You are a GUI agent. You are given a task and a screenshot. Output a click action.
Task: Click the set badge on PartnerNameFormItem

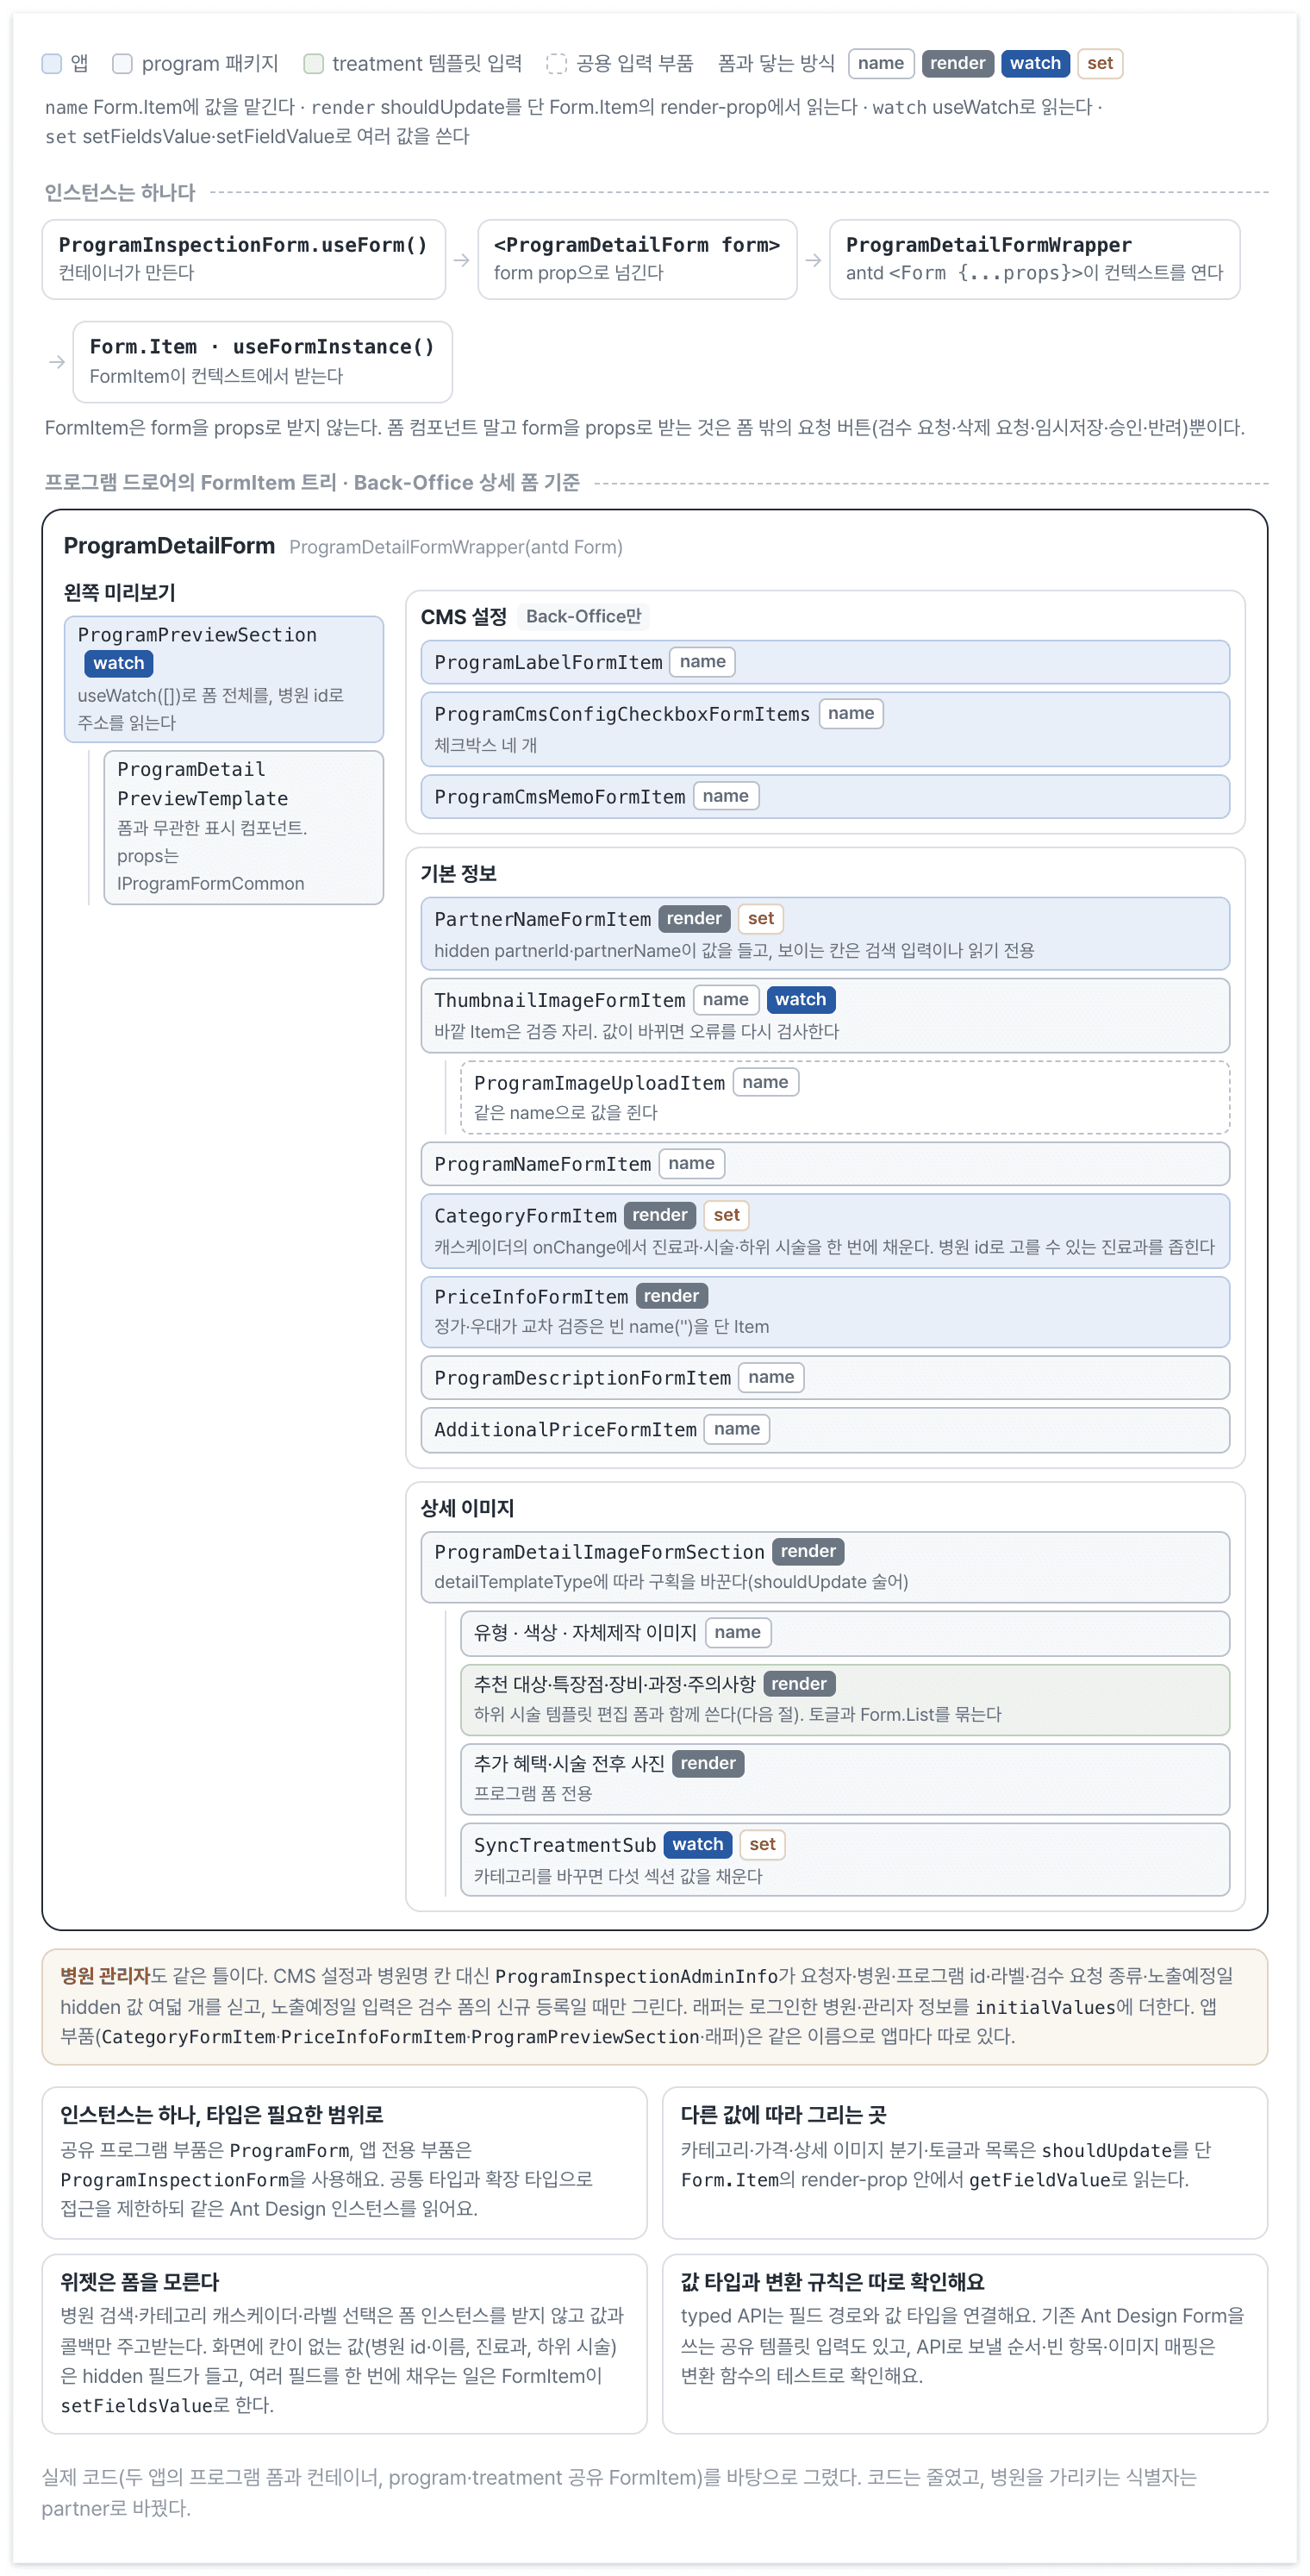click(760, 919)
